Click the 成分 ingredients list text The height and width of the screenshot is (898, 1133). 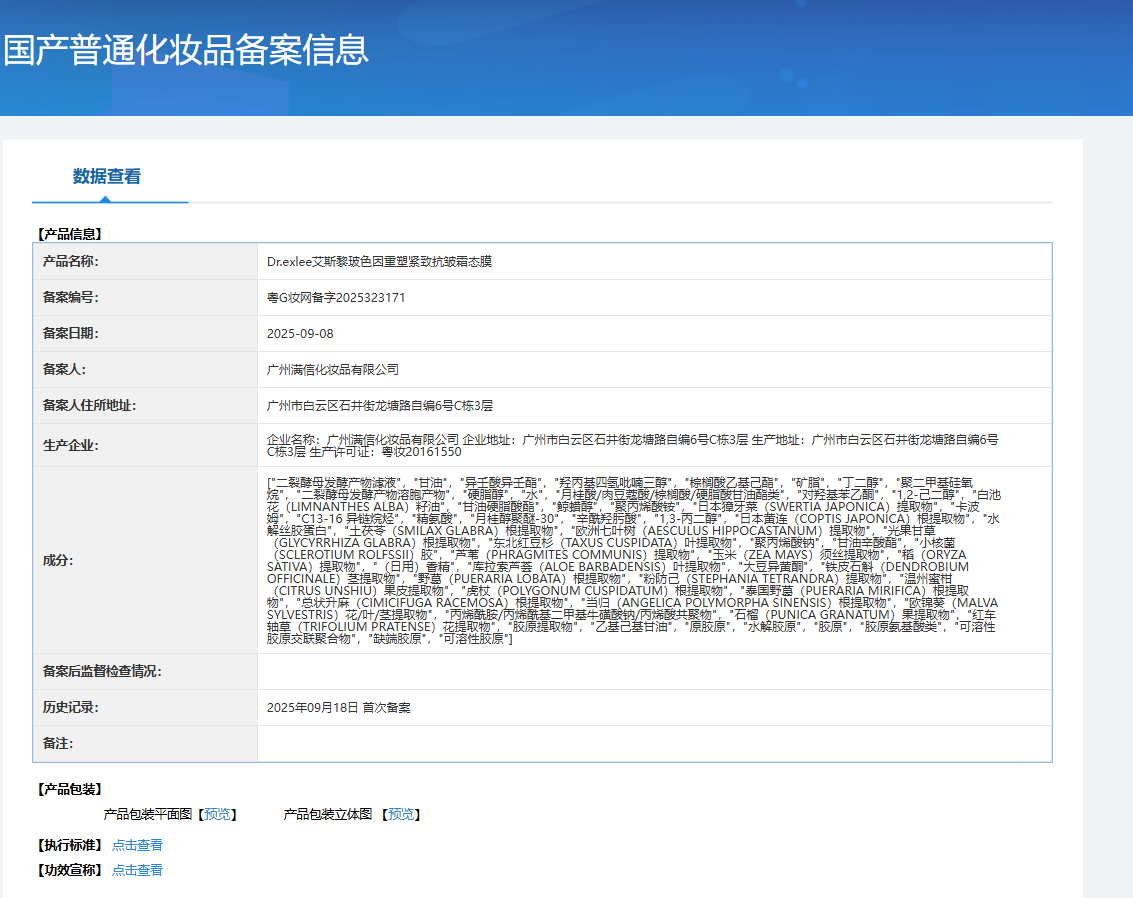tap(634, 560)
